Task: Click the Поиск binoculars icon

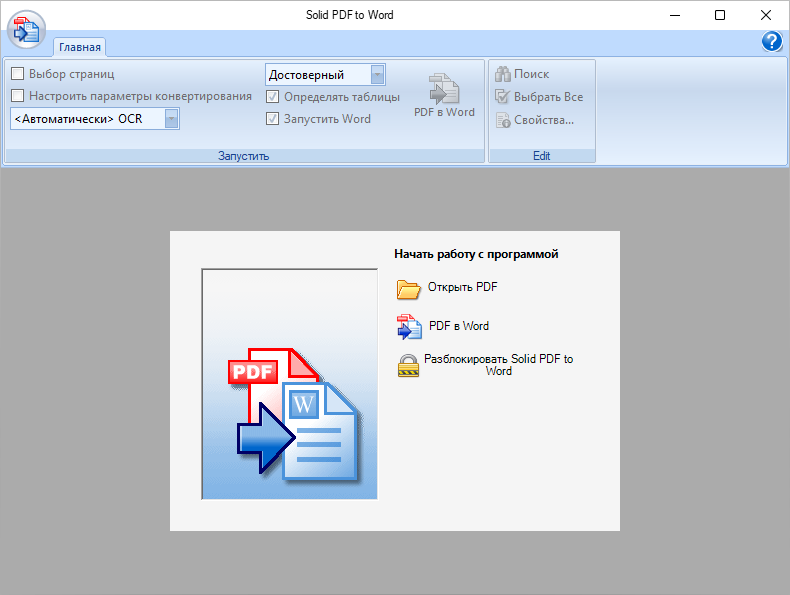Action: 502,74
